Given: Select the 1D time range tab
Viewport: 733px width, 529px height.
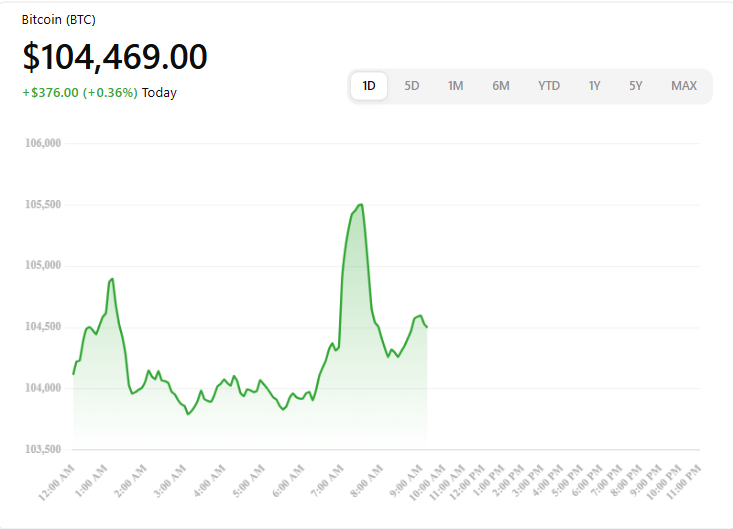Looking at the screenshot, I should point(369,86).
